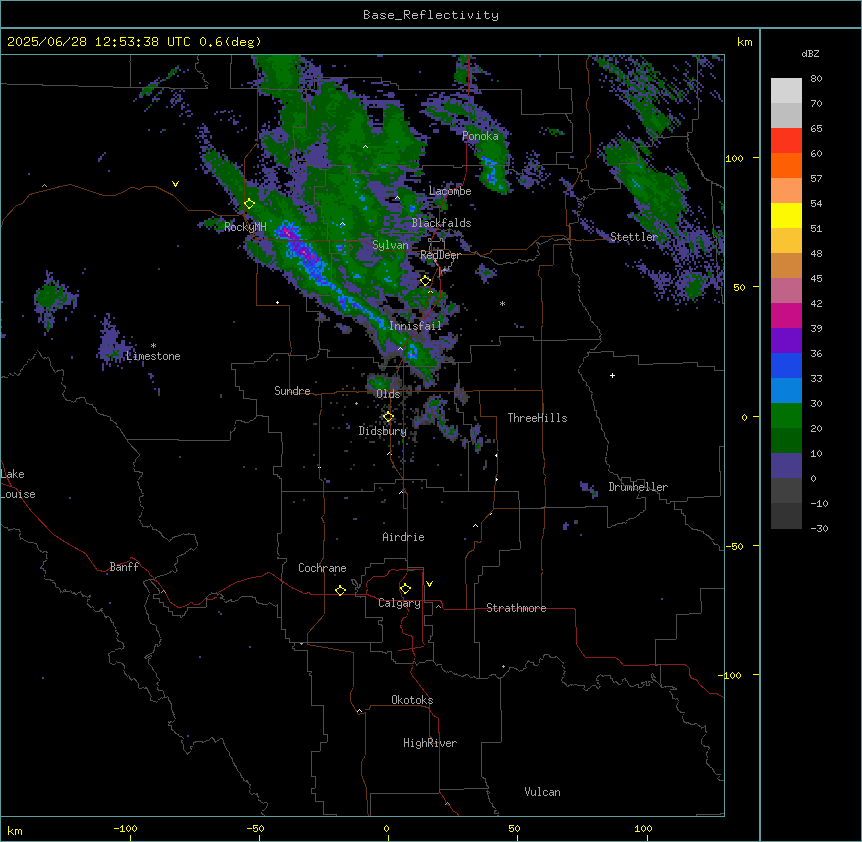The height and width of the screenshot is (842, 862).
Task: Click the -100 tick on bottom axis
Action: 125,828
